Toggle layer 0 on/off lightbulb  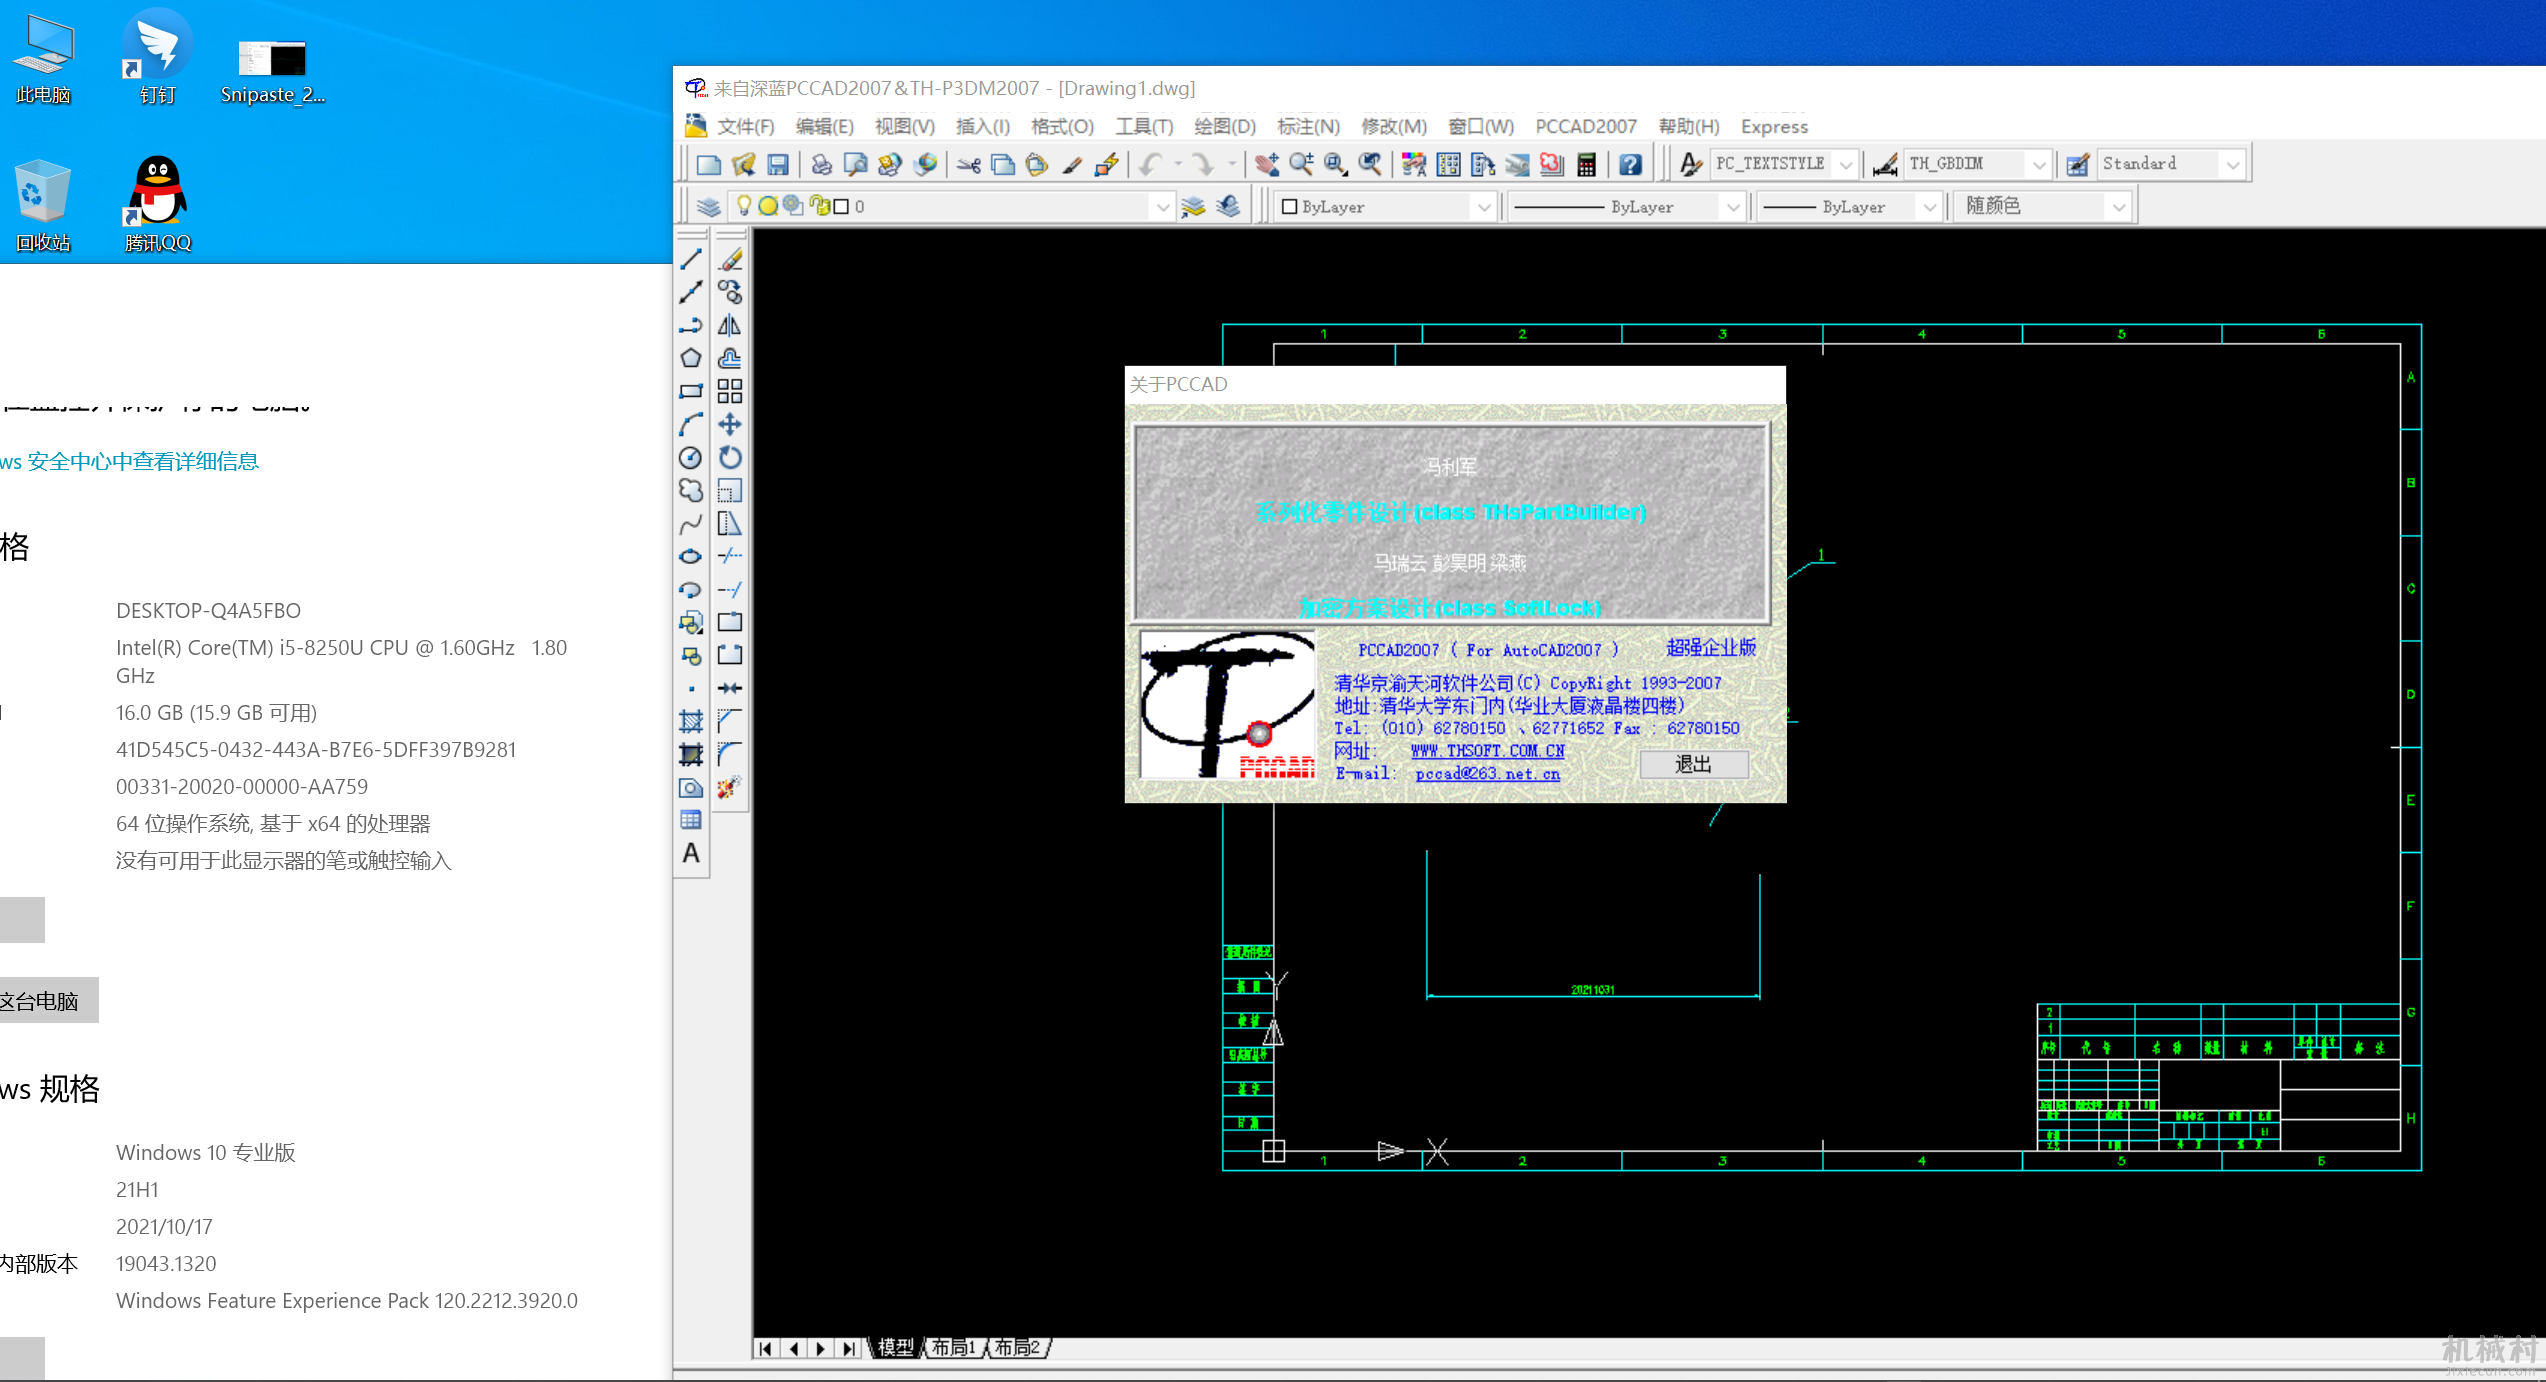point(744,206)
